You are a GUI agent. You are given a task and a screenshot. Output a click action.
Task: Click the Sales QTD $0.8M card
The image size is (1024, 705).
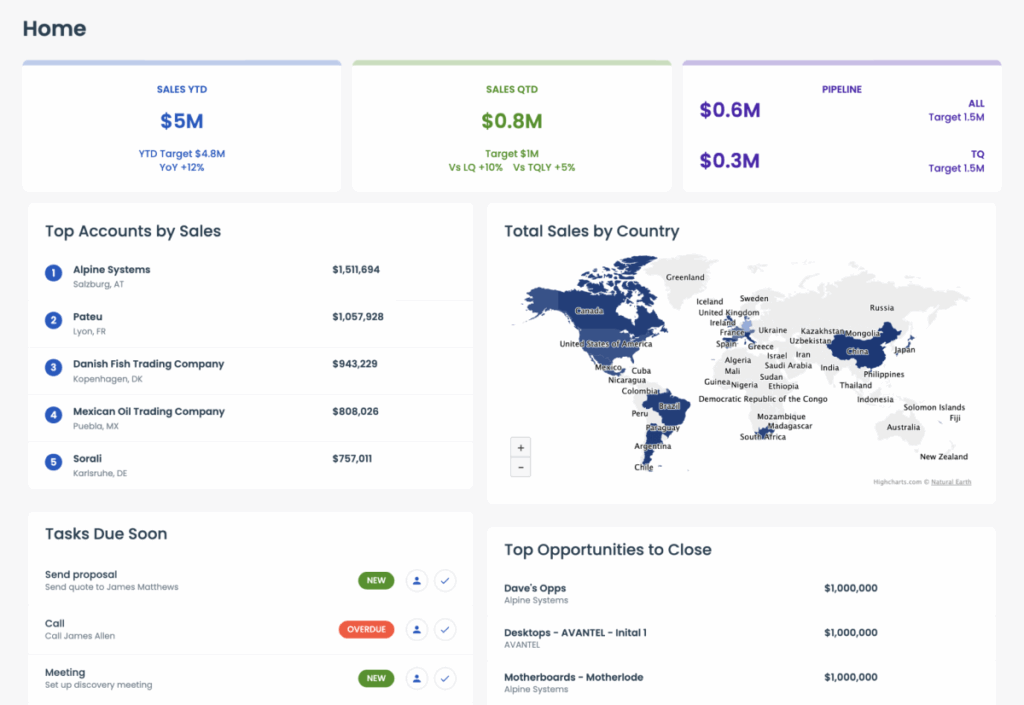point(512,127)
